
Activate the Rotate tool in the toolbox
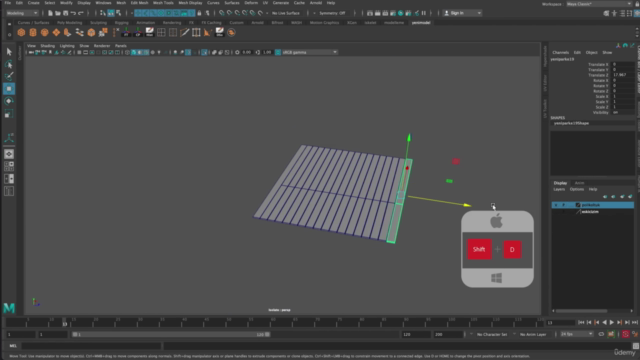click(9, 101)
